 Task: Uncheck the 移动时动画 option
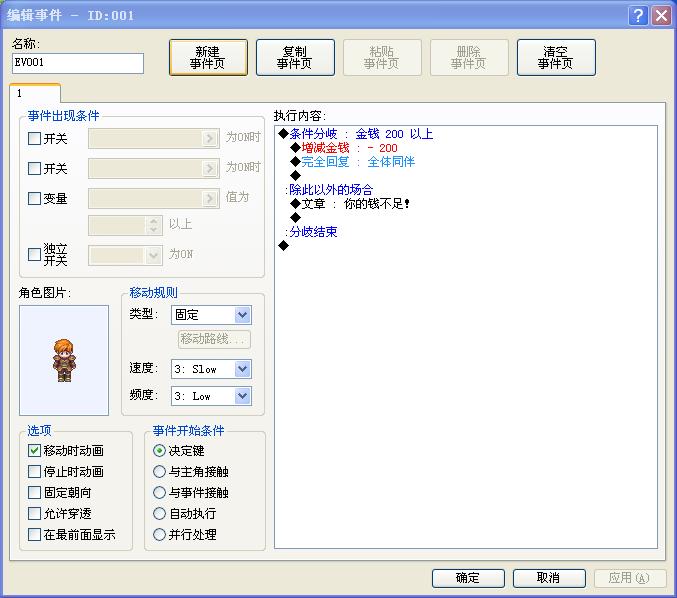[x=34, y=451]
